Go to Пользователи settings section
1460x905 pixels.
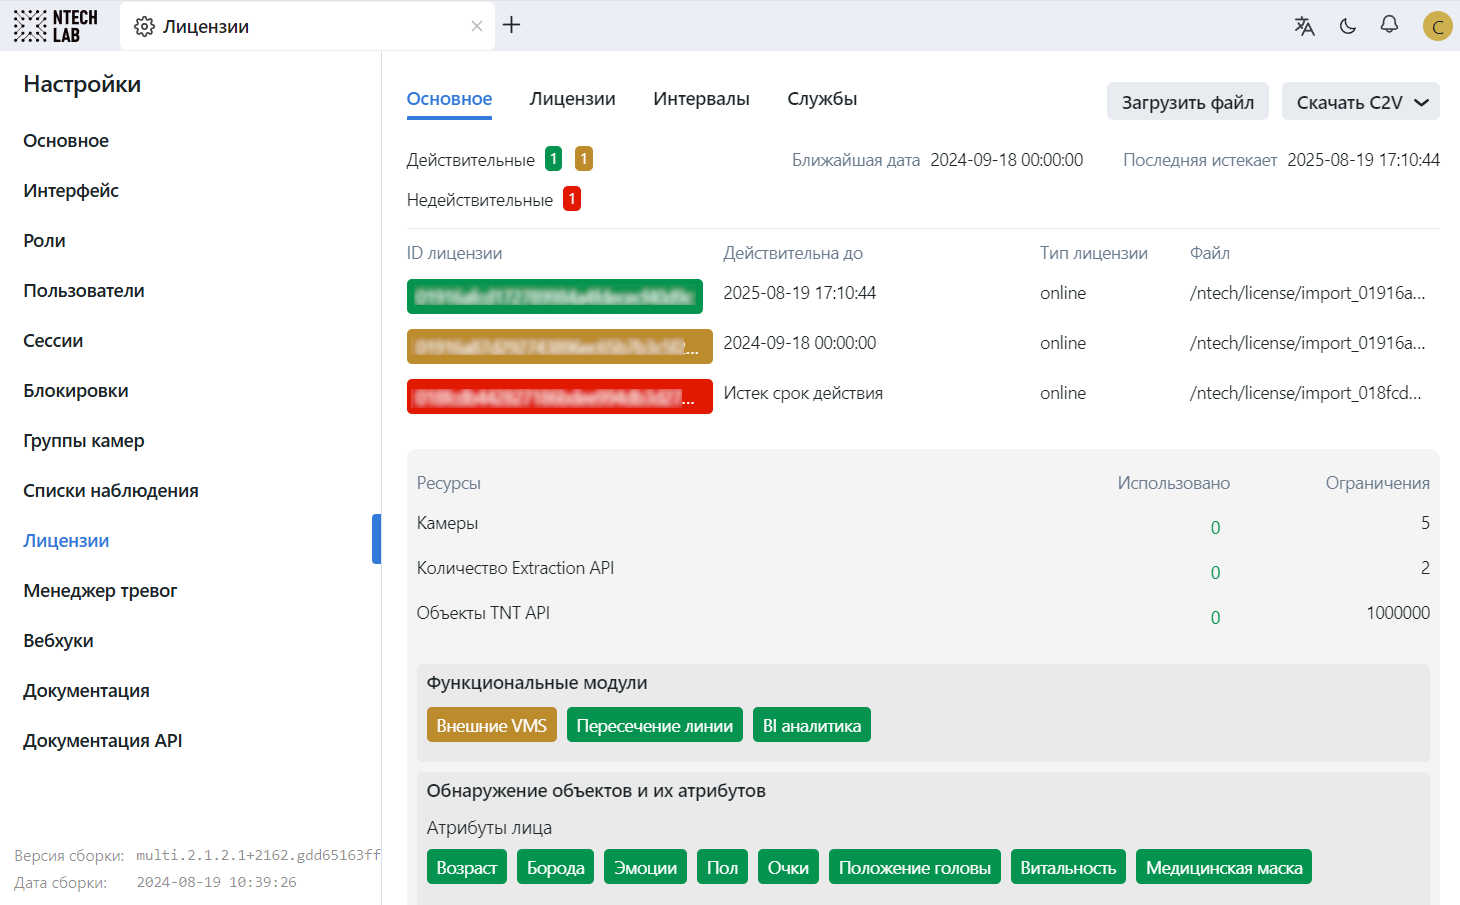84,291
